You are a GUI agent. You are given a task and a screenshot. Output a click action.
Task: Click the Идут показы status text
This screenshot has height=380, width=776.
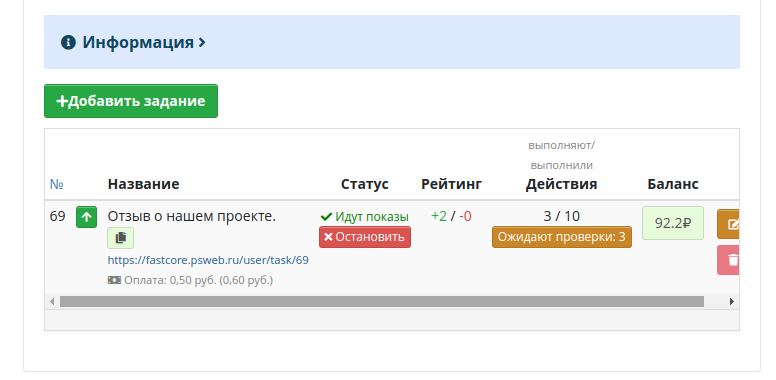coord(365,217)
